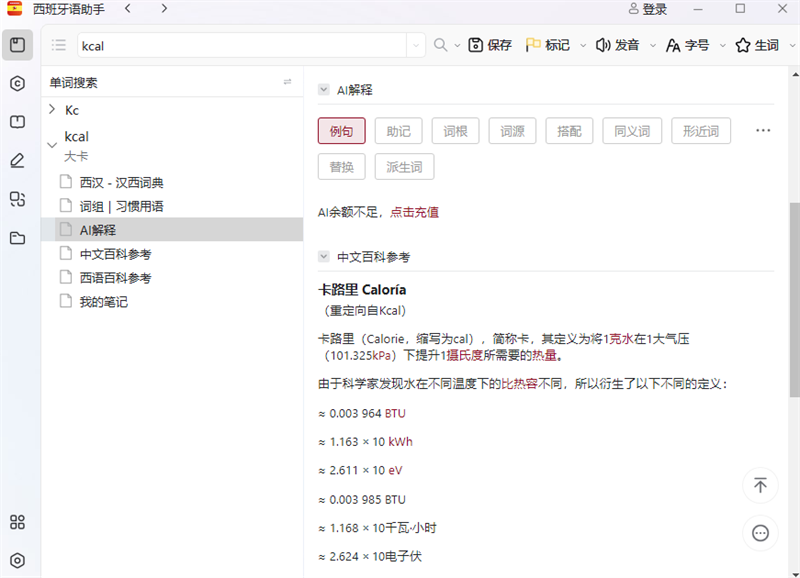The image size is (800, 578).
Task: Collapse the 中文百科参考 section
Action: [322, 254]
